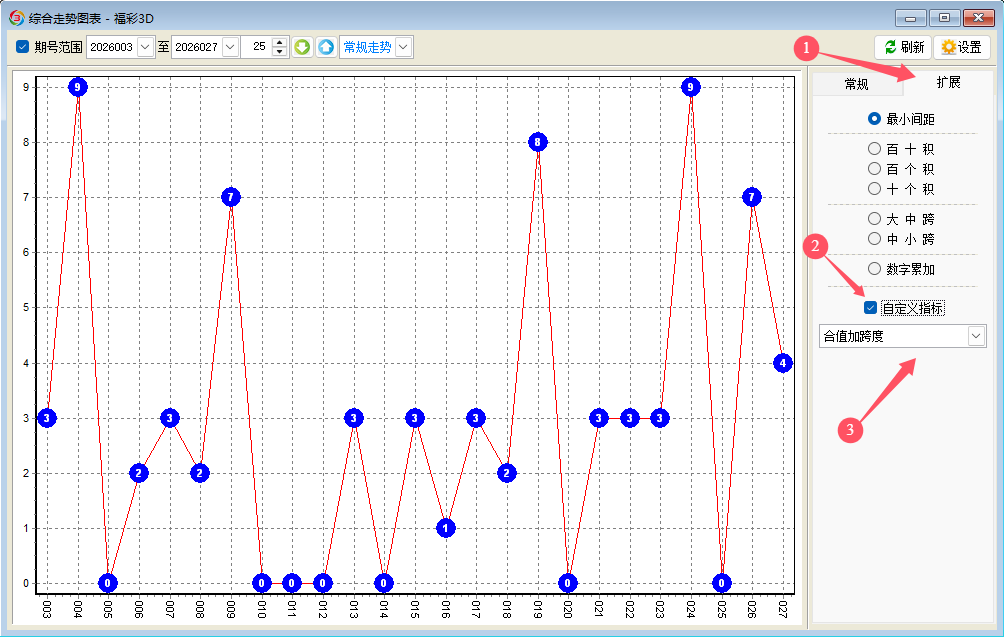Viewport: 1004px width, 637px height.
Task: Click the green down-arrow icon in toolbar
Action: click(x=302, y=47)
